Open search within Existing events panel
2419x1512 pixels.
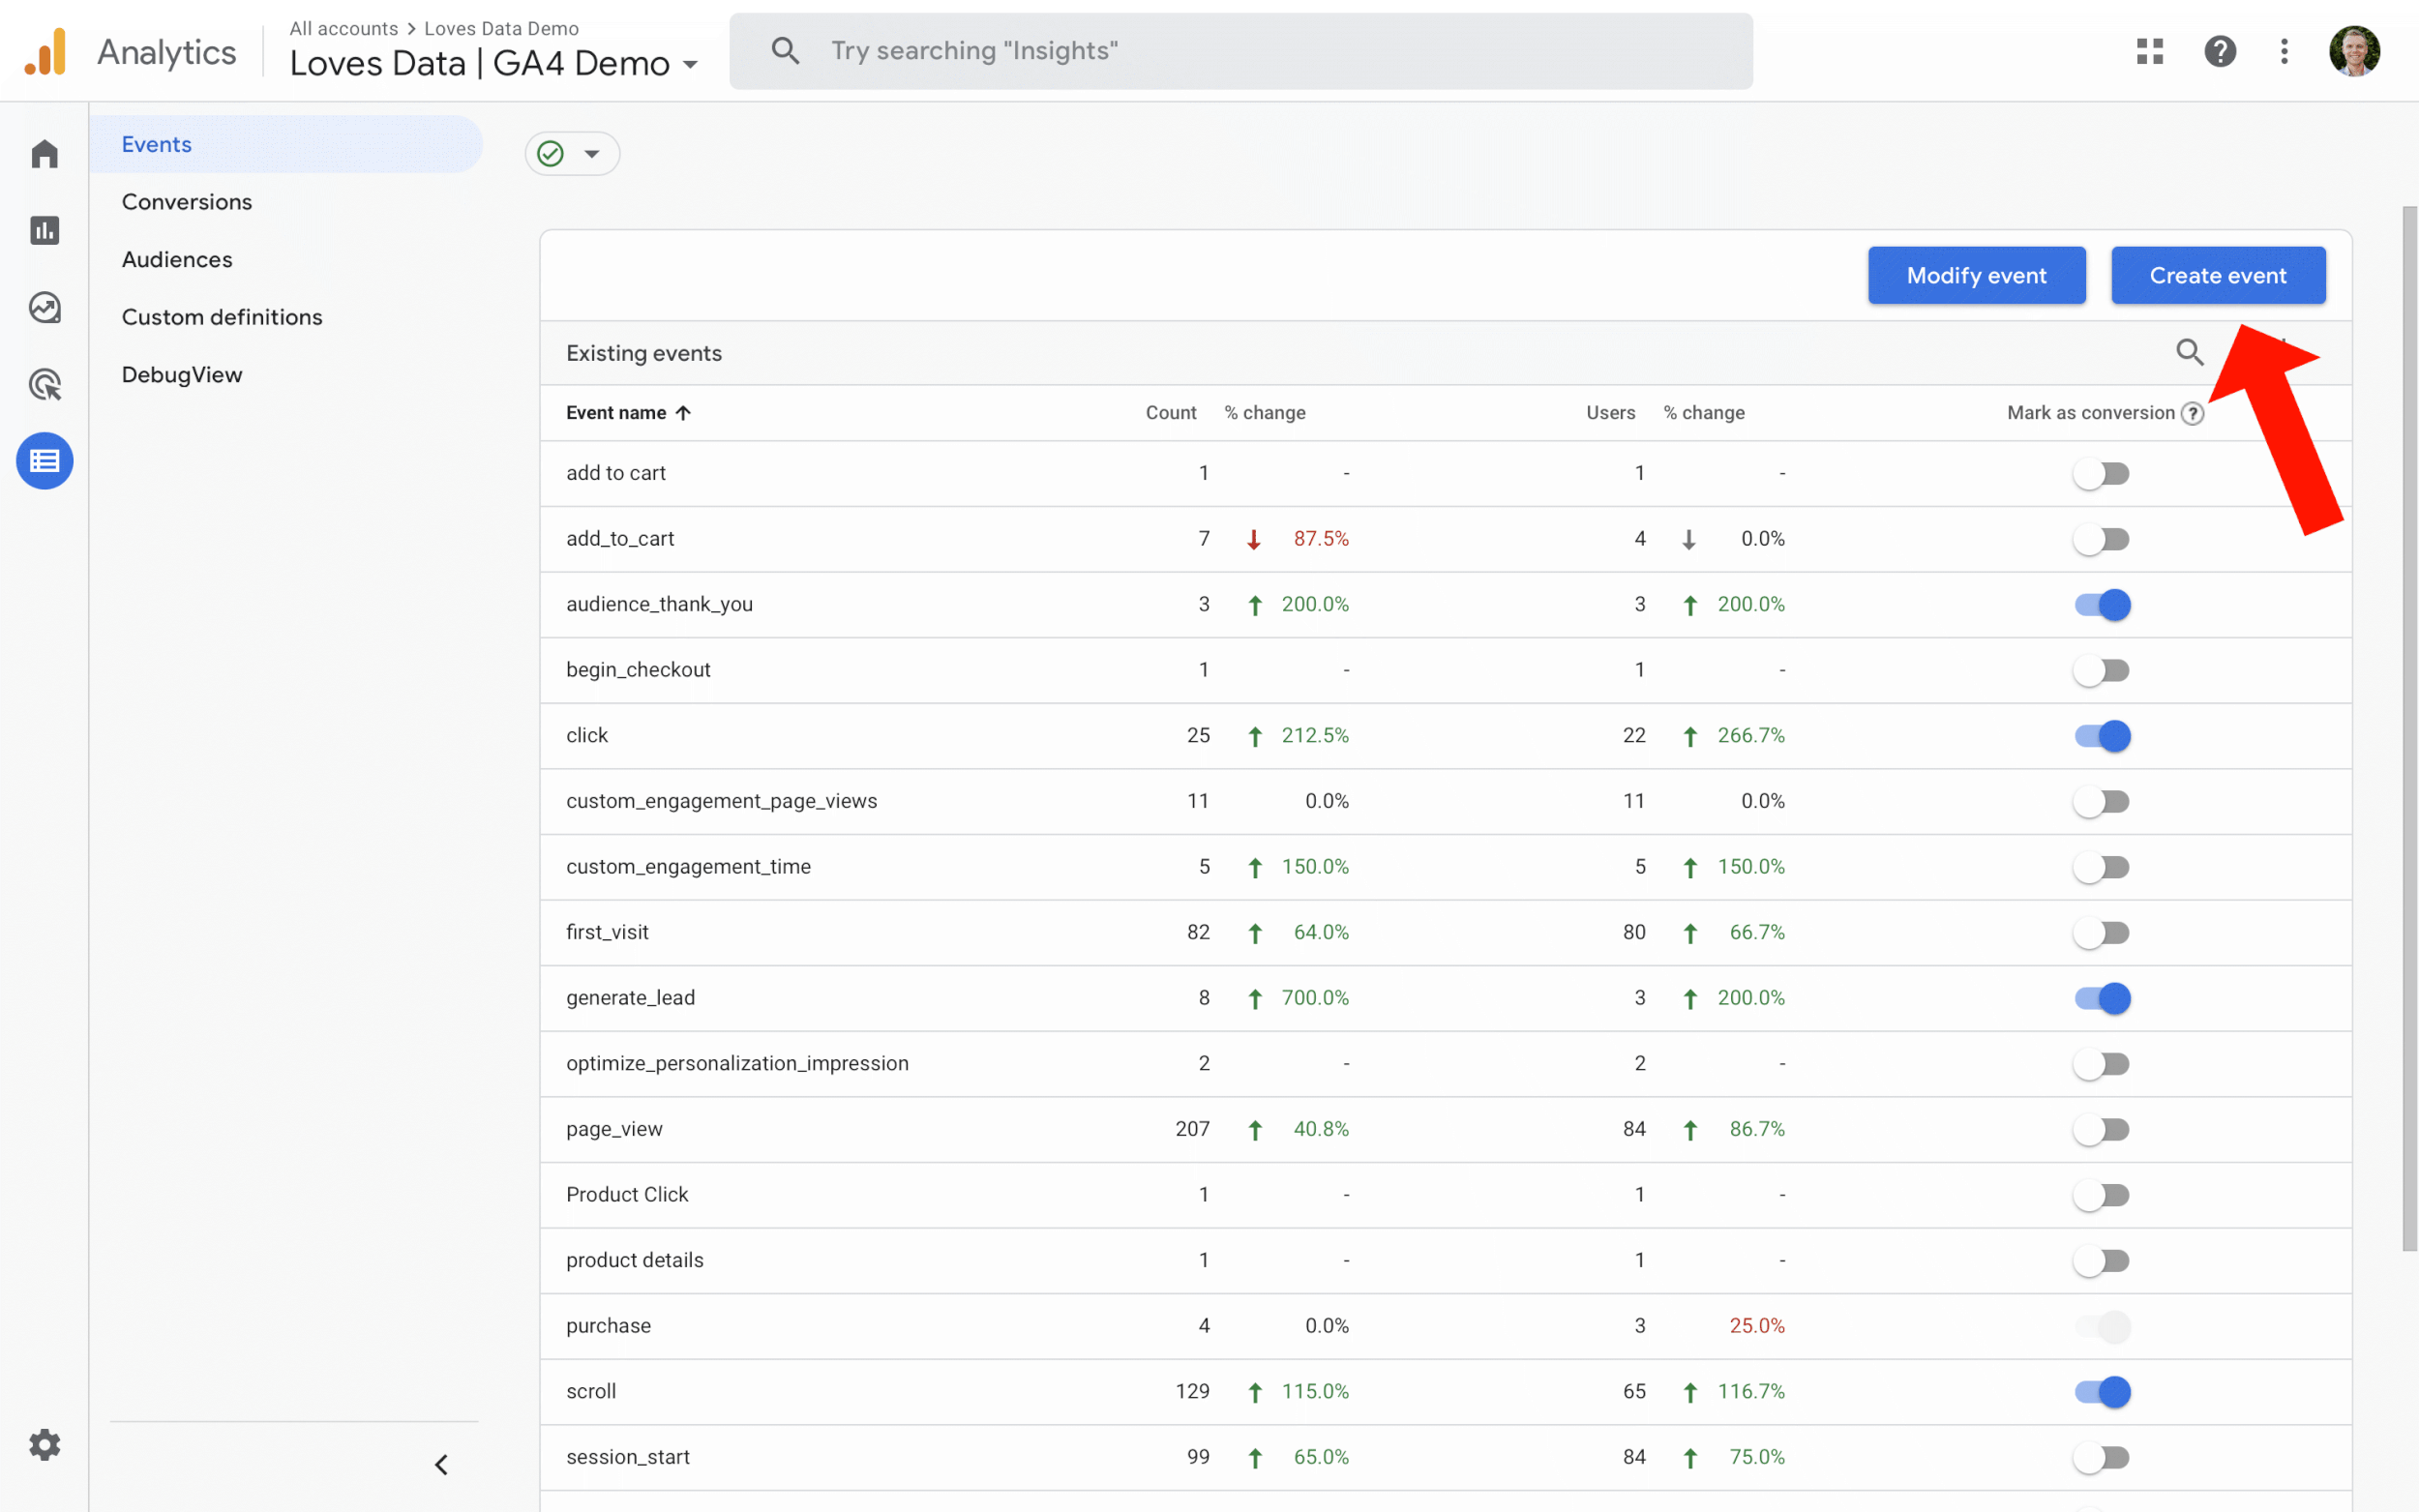click(2189, 352)
